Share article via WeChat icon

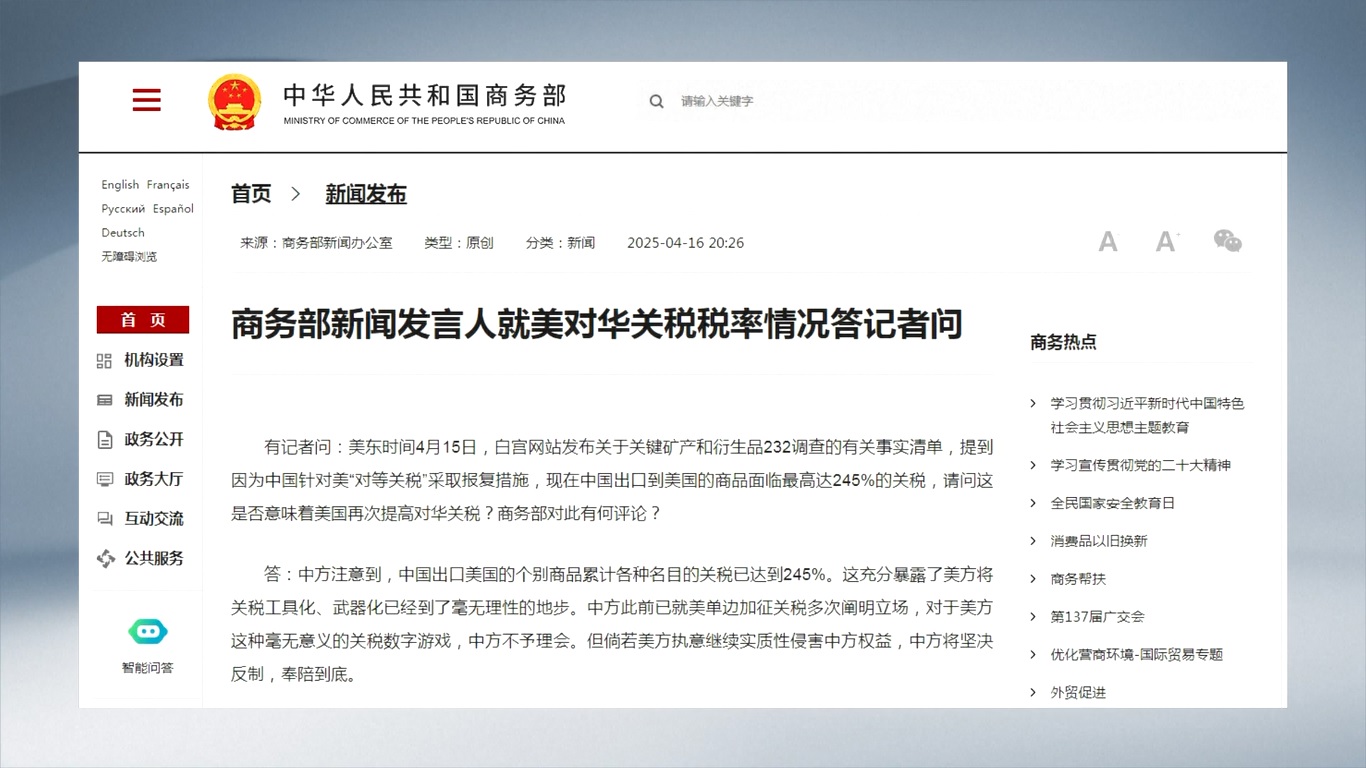click(1227, 241)
